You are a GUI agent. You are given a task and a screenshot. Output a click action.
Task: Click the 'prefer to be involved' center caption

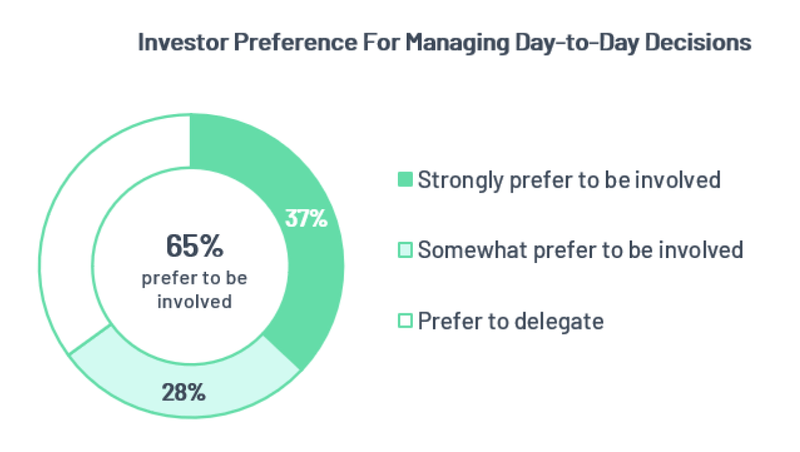pyautogui.click(x=194, y=290)
